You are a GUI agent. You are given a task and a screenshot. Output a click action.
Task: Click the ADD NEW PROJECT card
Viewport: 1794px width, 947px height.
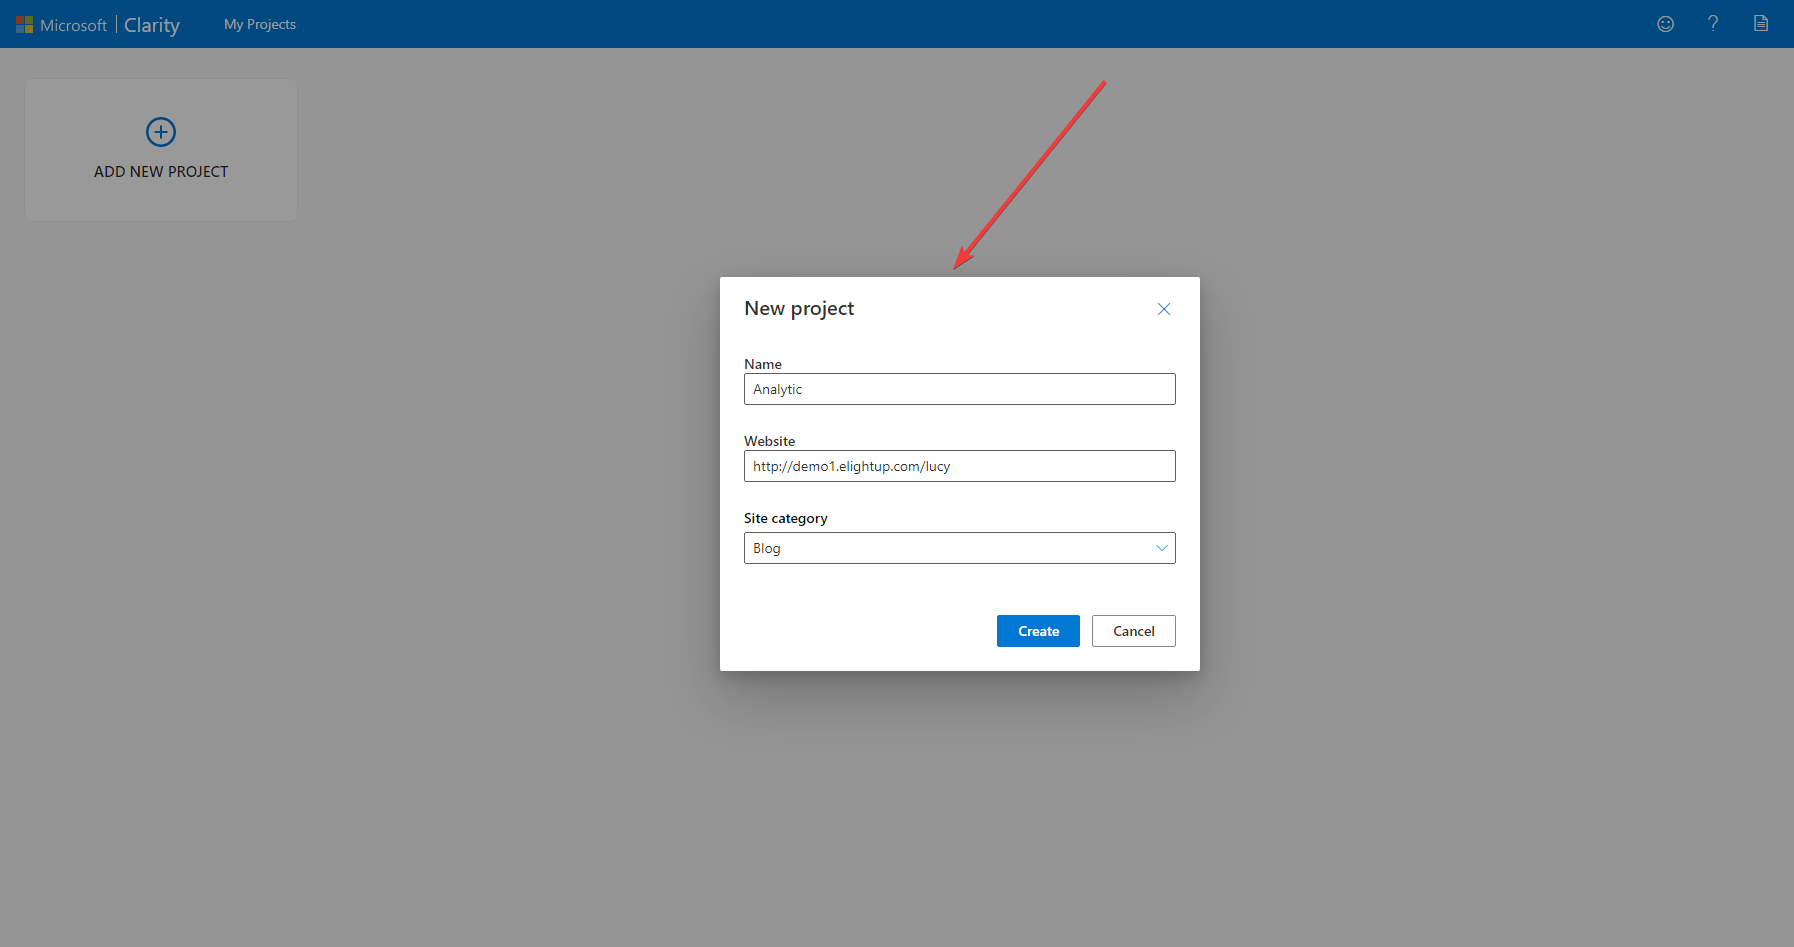(160, 150)
